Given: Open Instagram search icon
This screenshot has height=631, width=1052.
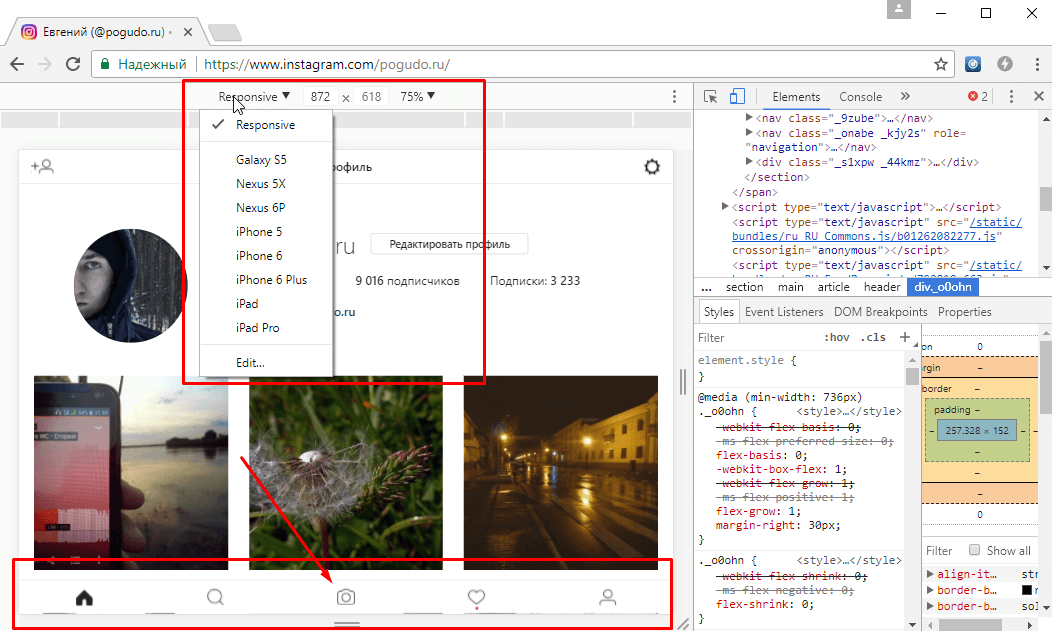Looking at the screenshot, I should coord(215,597).
